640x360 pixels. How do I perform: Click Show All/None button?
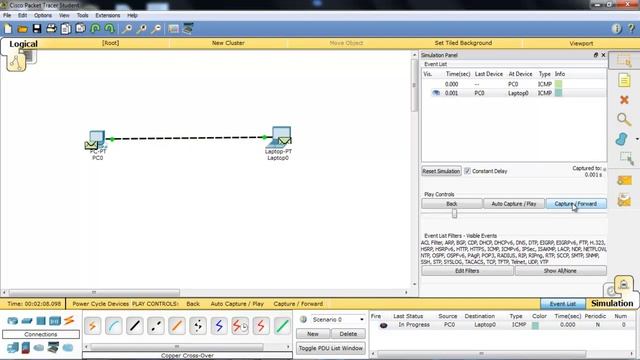pos(560,271)
